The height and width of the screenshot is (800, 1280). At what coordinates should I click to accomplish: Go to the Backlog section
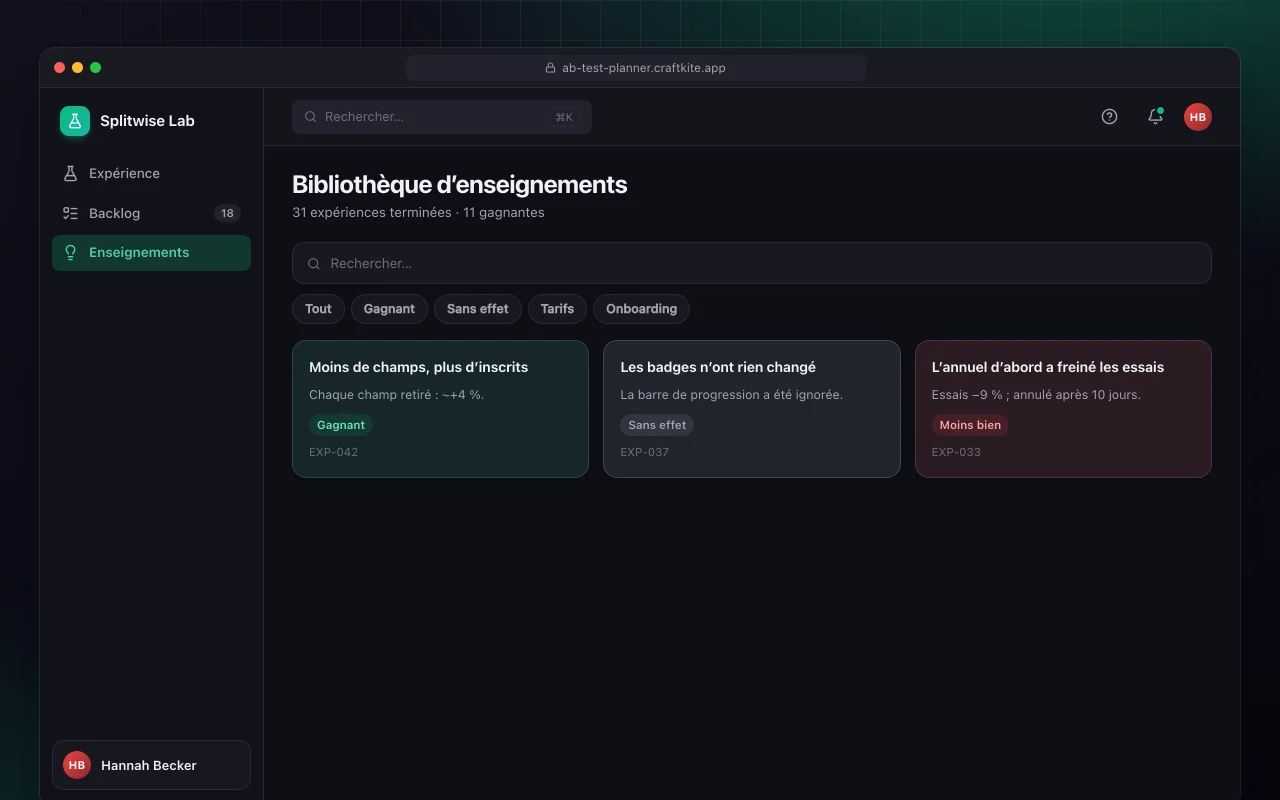point(151,213)
